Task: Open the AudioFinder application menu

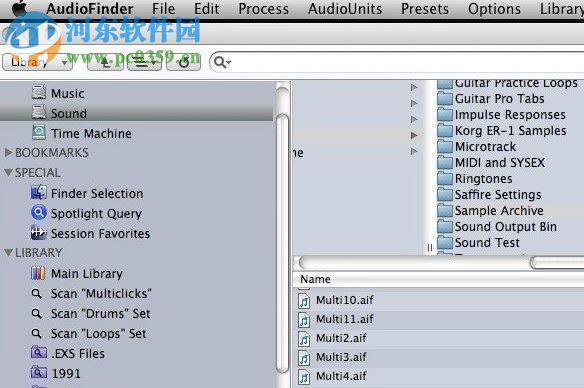Action: tap(90, 9)
